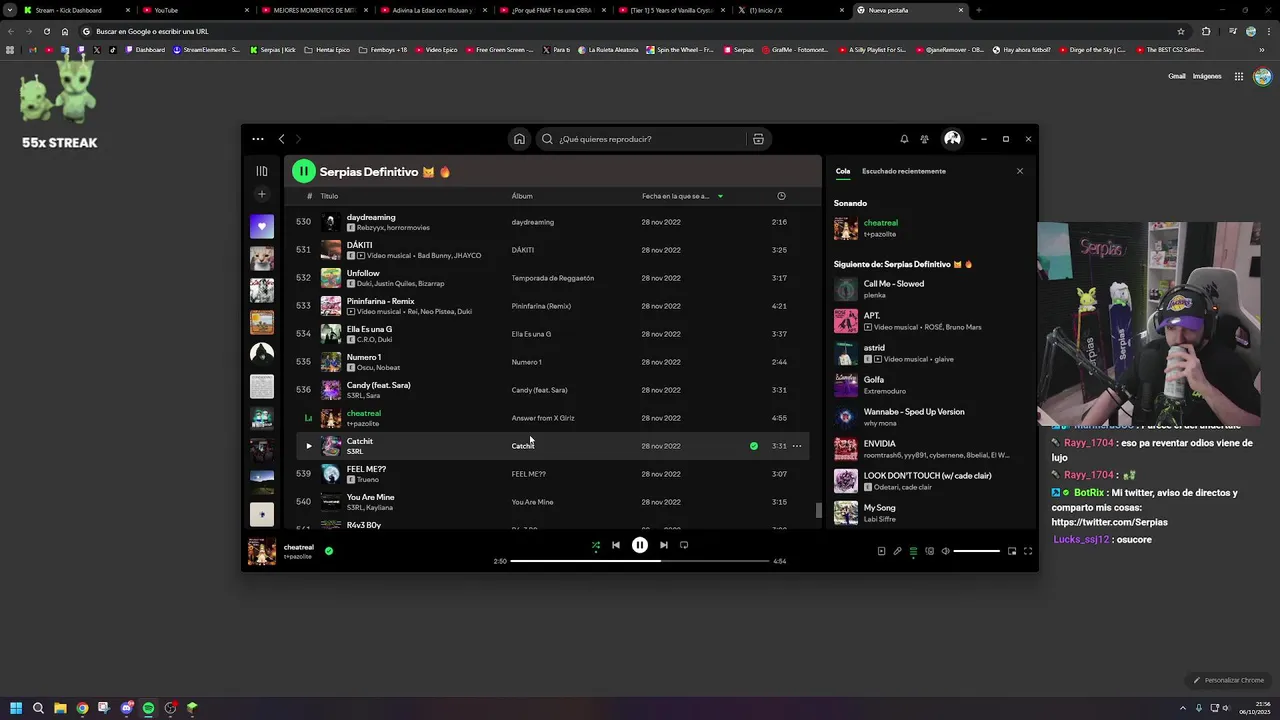Open artist link Trueno under FEEL ME??
The width and height of the screenshot is (1280, 720).
[368, 480]
